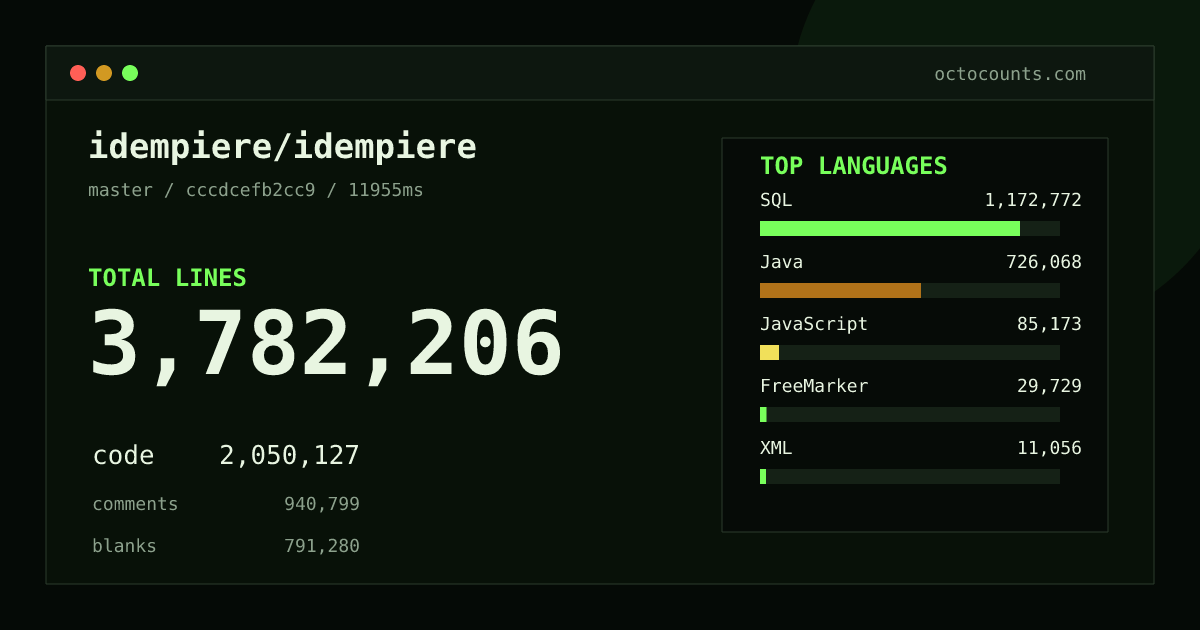
Task: Select the 1,172,772 SQL line count
Action: pos(1033,200)
